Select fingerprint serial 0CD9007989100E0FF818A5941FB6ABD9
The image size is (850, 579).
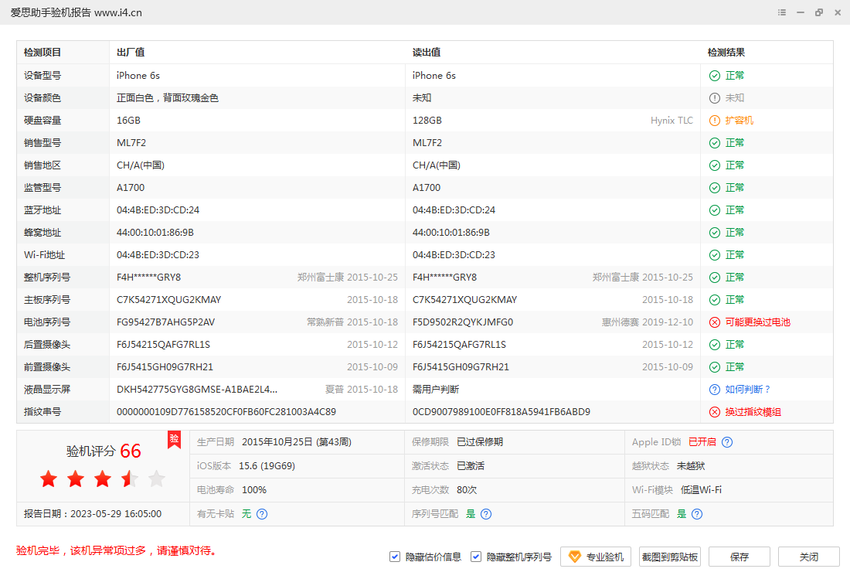pos(501,412)
